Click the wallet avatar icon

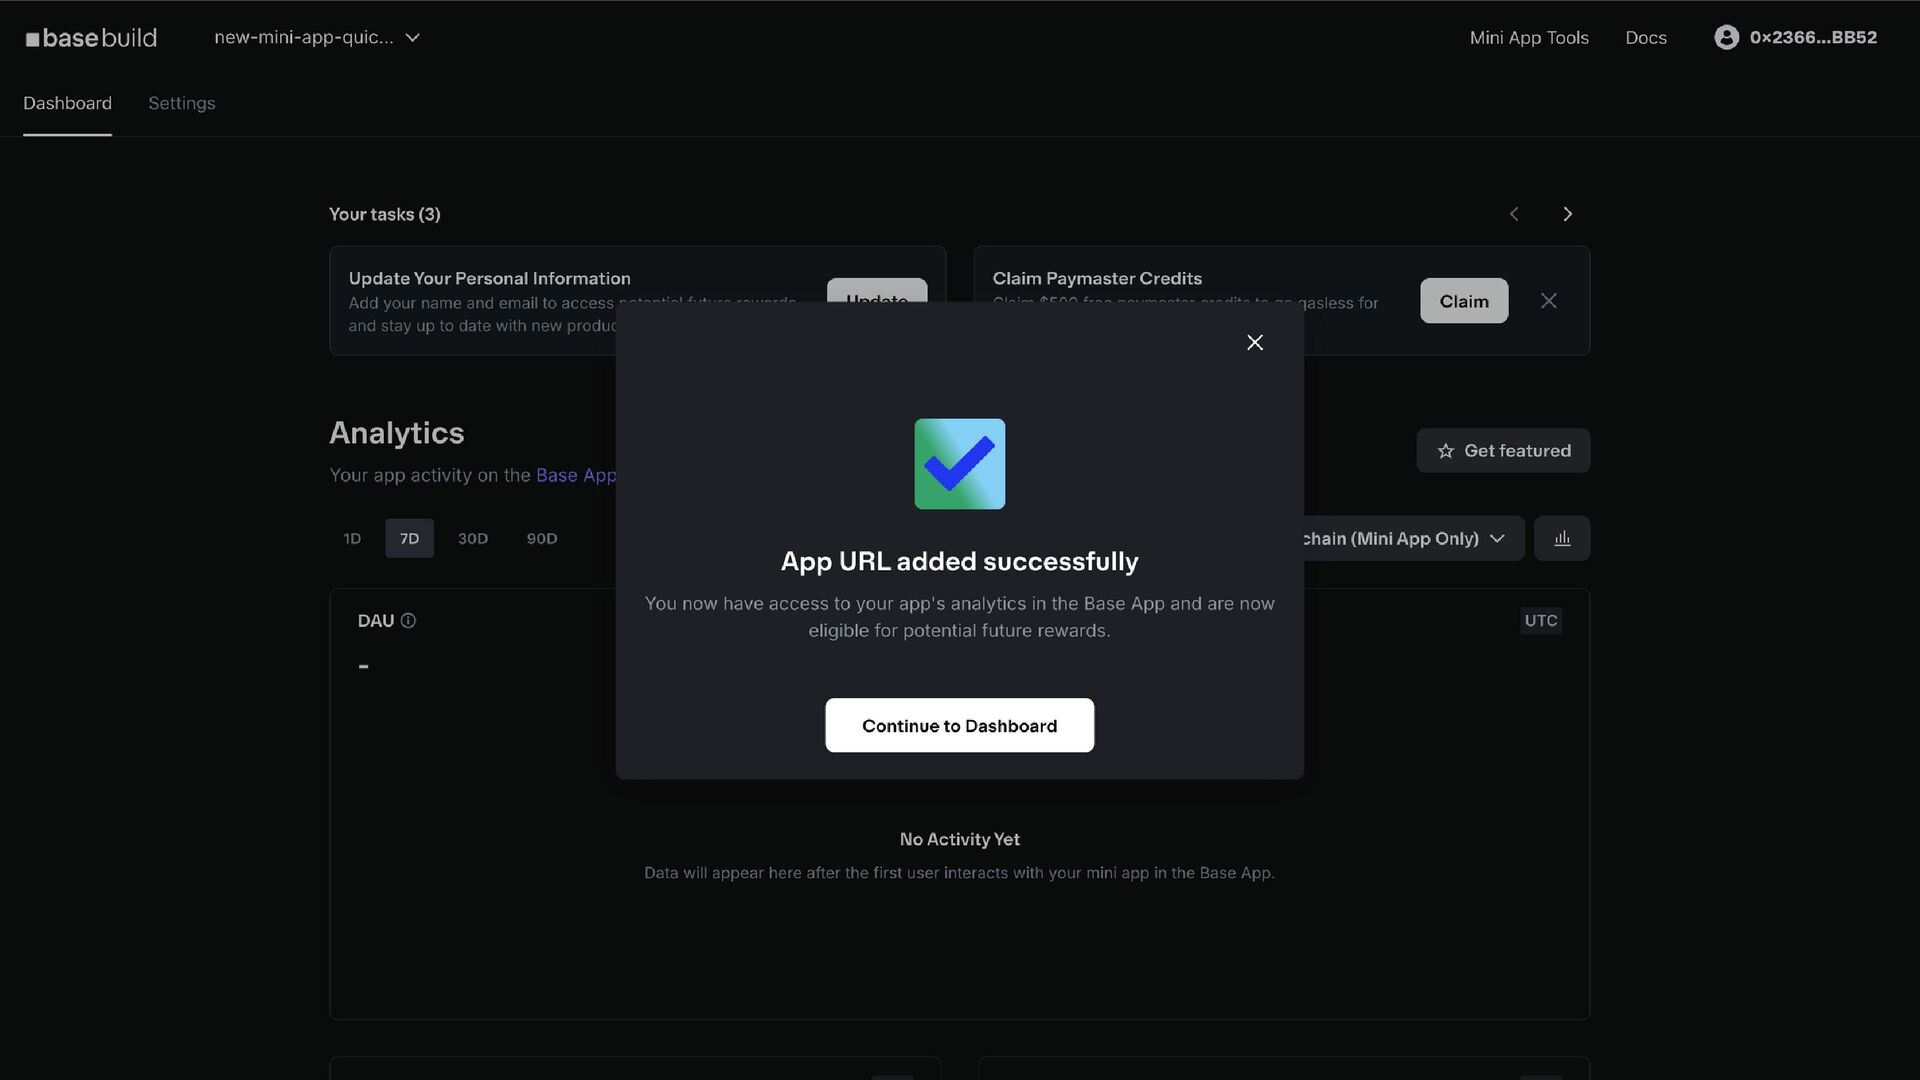click(x=1726, y=37)
